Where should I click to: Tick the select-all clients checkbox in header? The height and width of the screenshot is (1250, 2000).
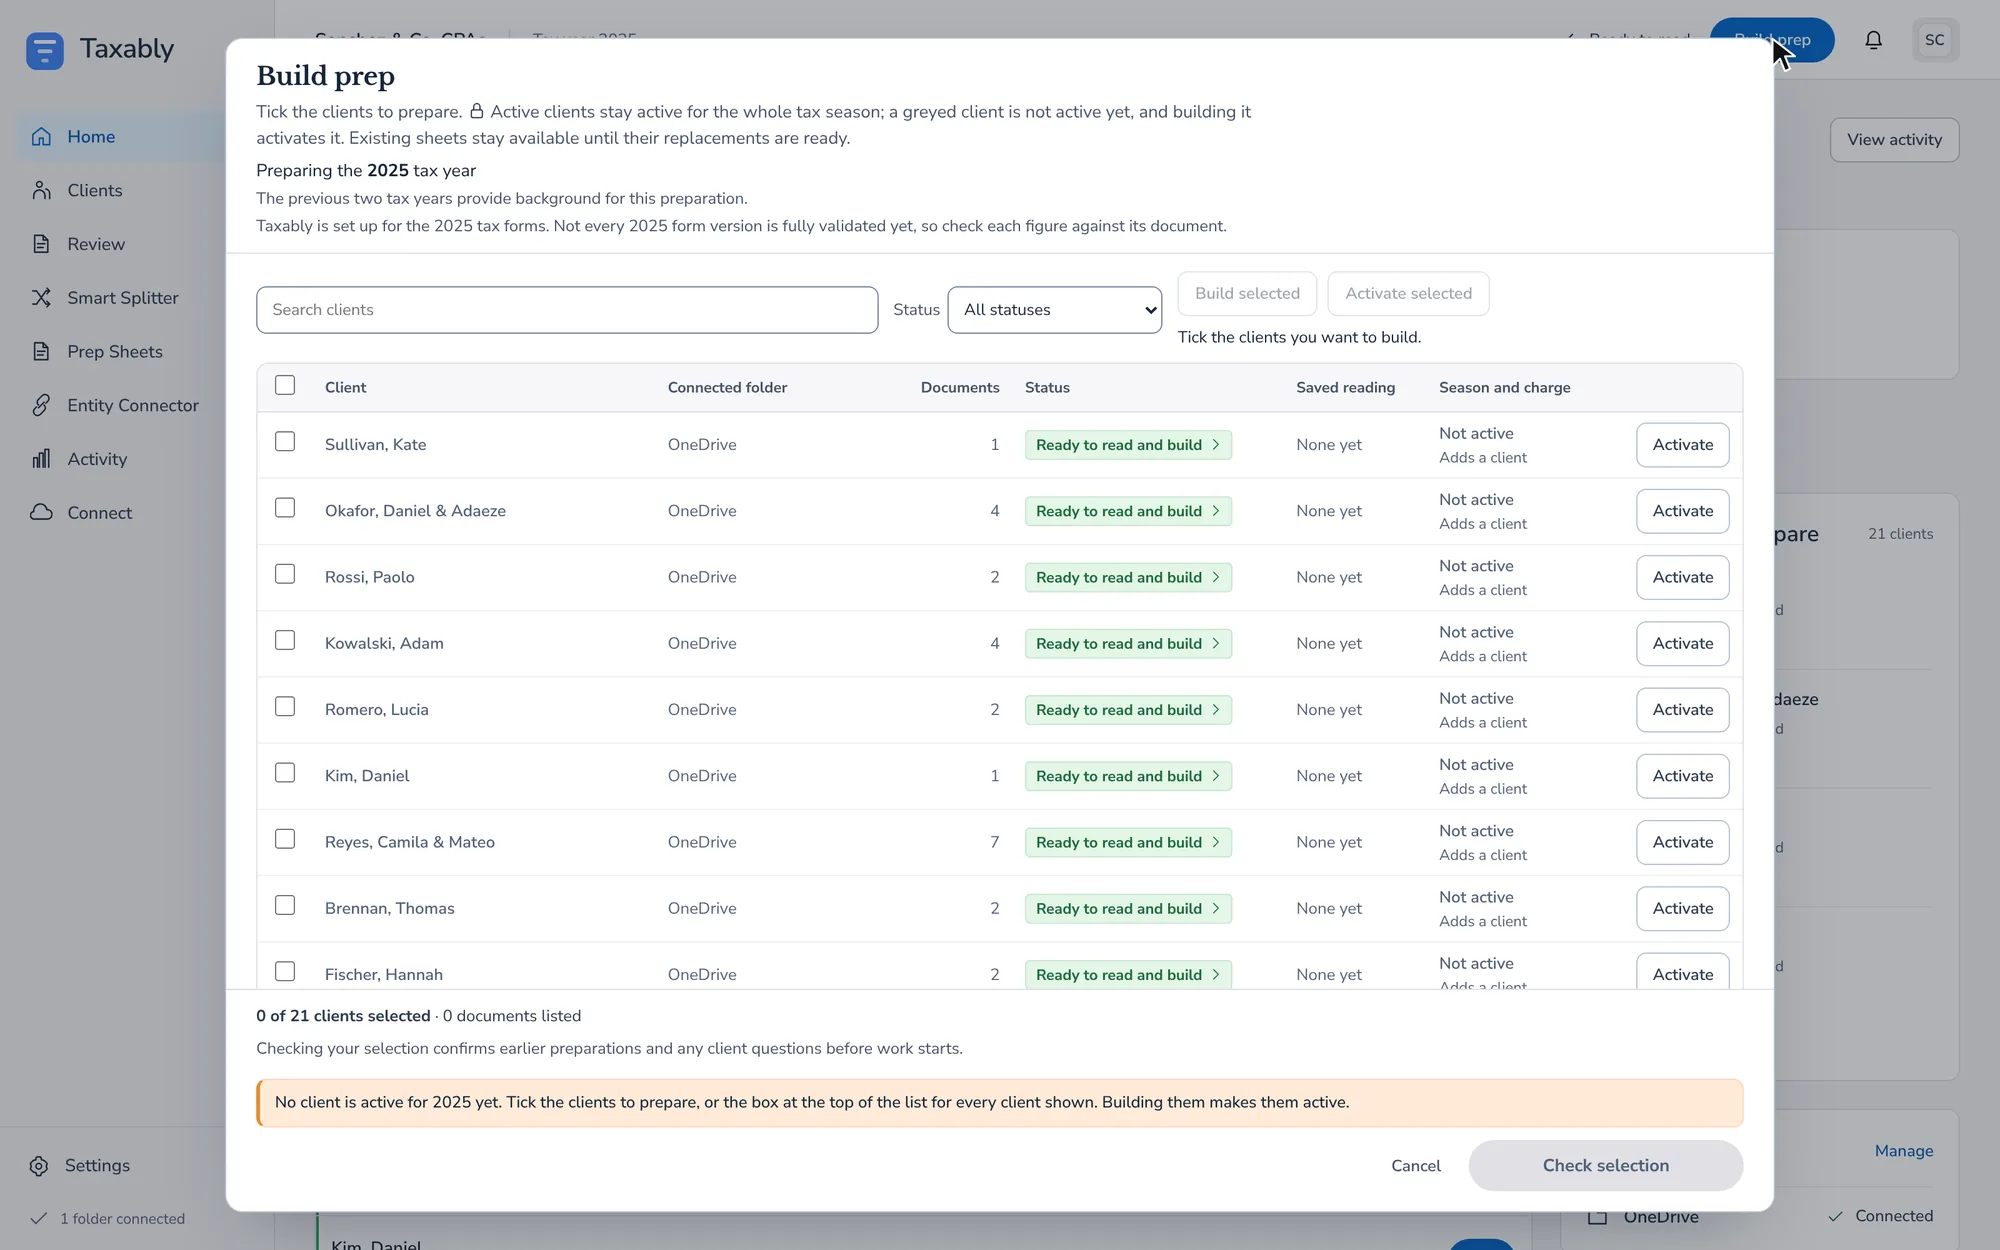pyautogui.click(x=285, y=385)
